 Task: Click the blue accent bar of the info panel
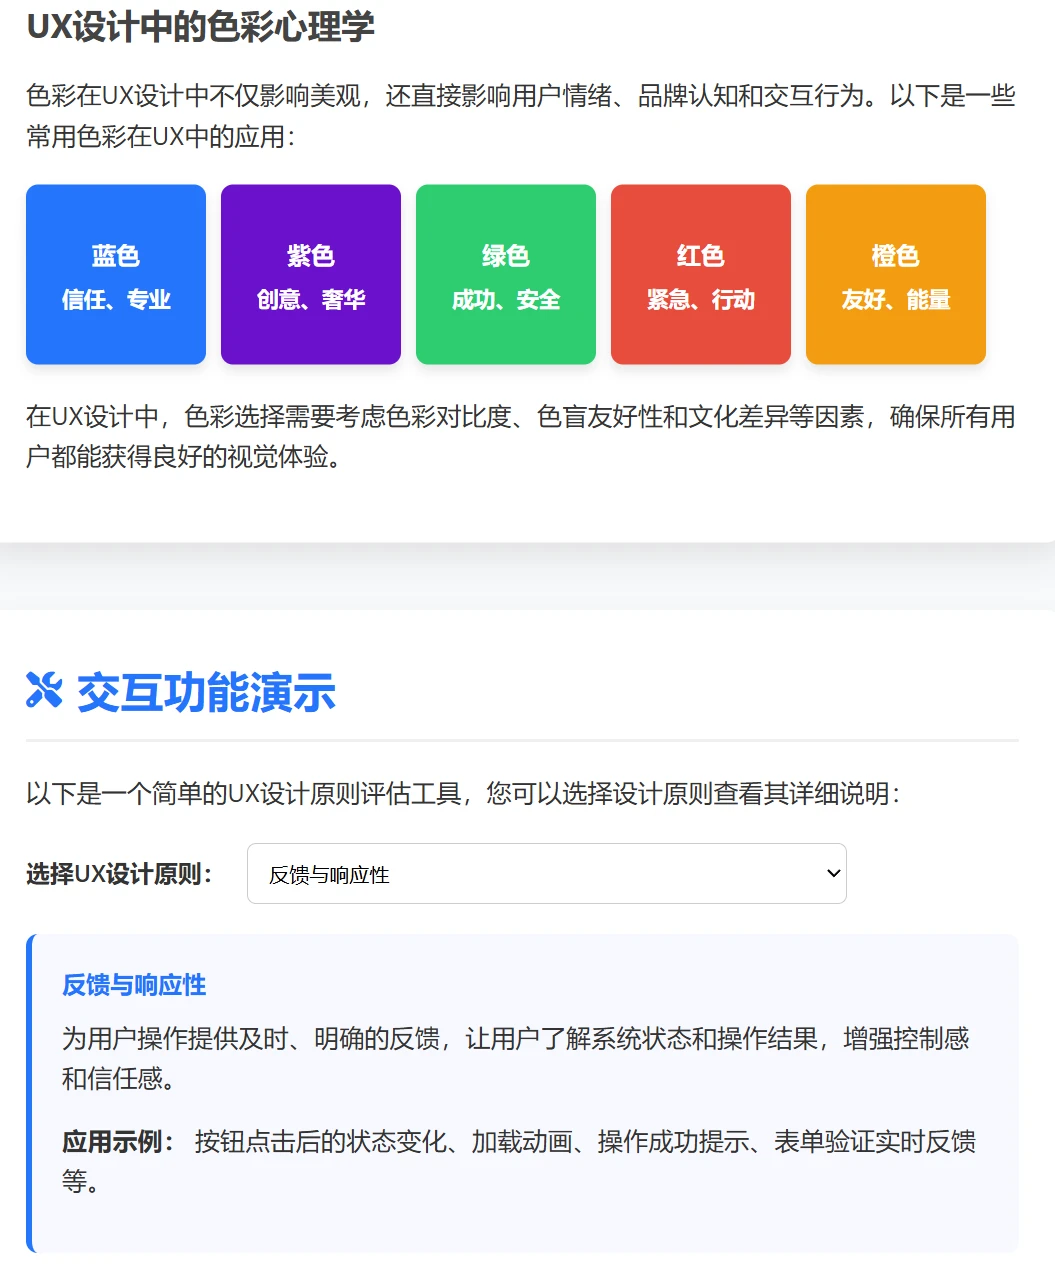(30, 1090)
